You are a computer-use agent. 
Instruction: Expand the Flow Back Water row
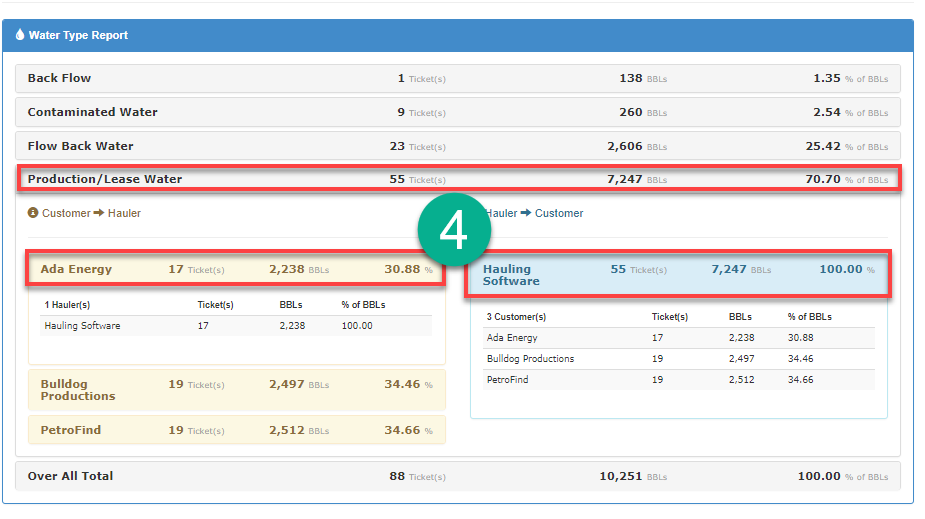pos(458,146)
